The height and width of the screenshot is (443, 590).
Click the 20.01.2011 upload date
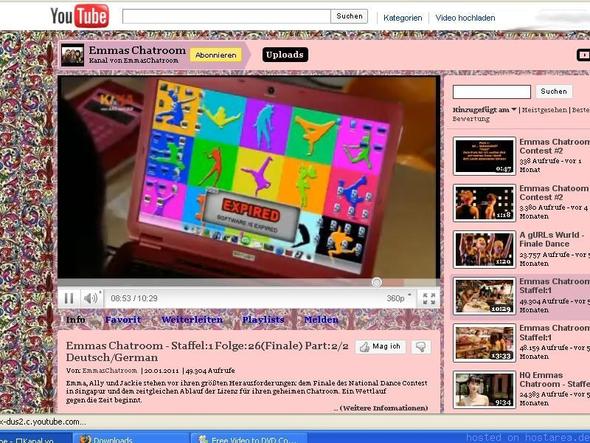pos(161,371)
